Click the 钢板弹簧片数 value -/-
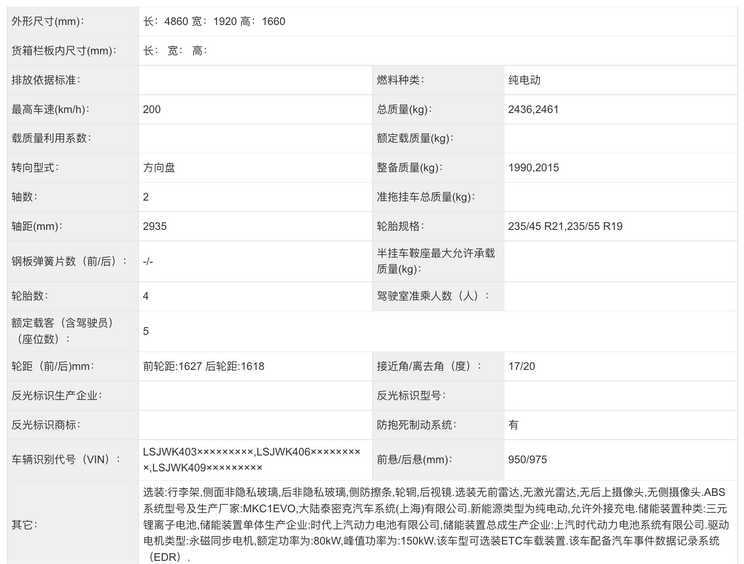 point(149,261)
